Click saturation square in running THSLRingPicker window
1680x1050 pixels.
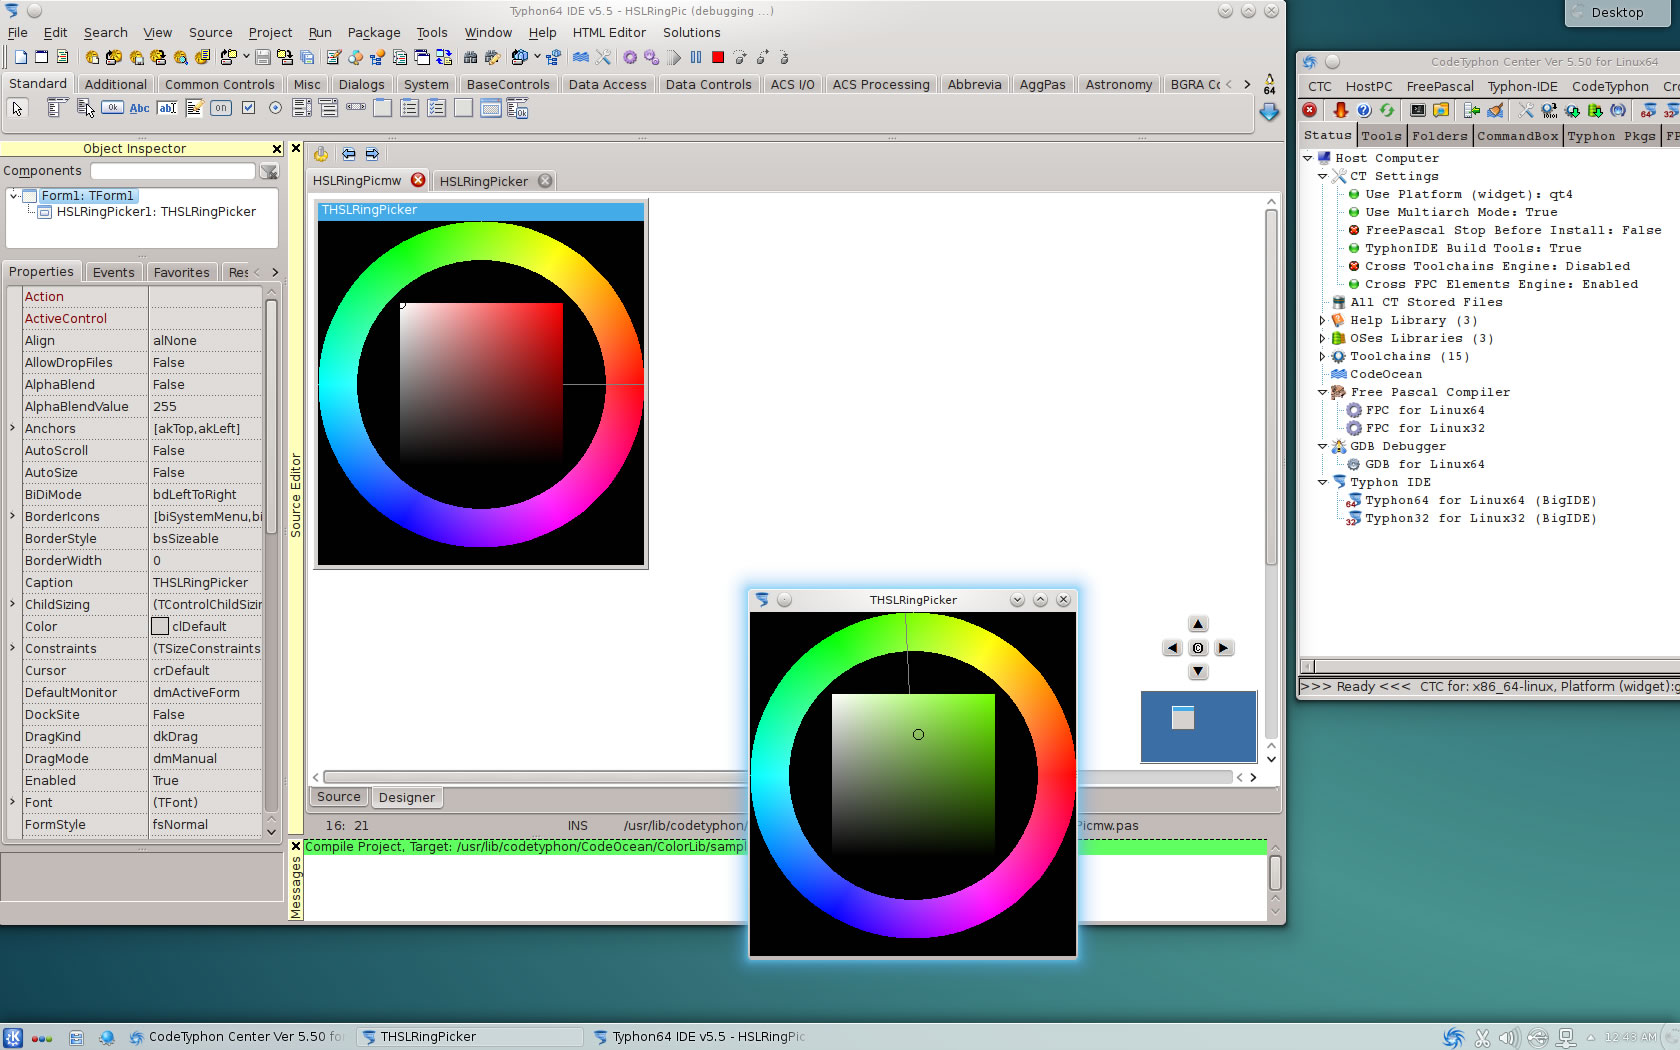click(x=913, y=774)
